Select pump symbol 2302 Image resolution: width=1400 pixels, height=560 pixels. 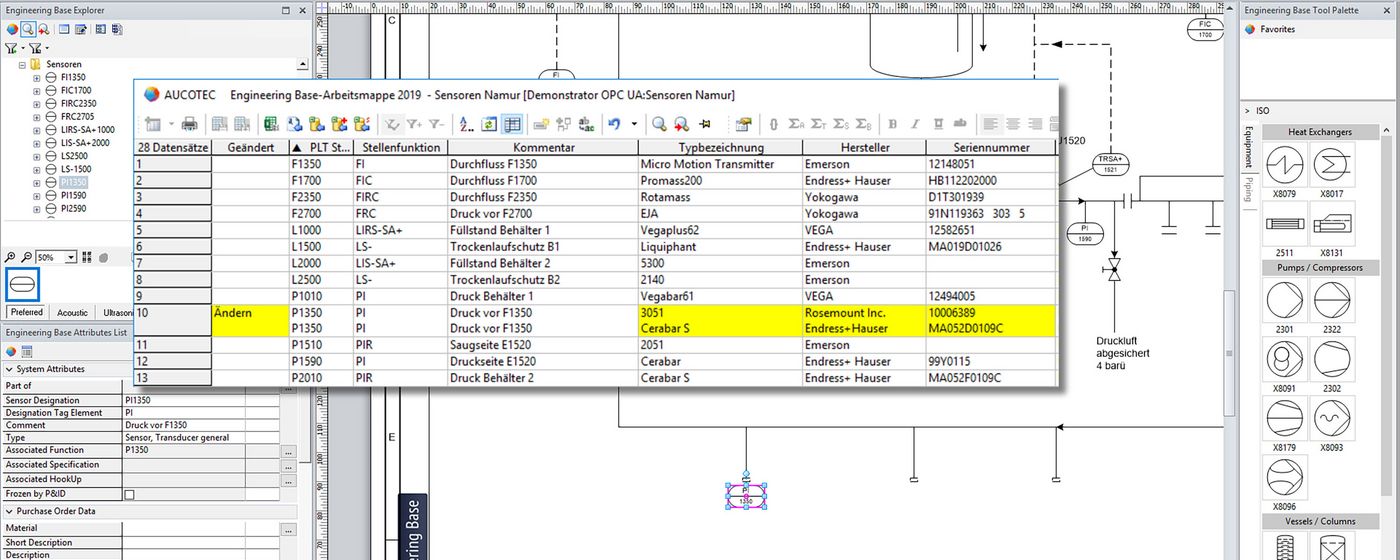[x=1331, y=357]
